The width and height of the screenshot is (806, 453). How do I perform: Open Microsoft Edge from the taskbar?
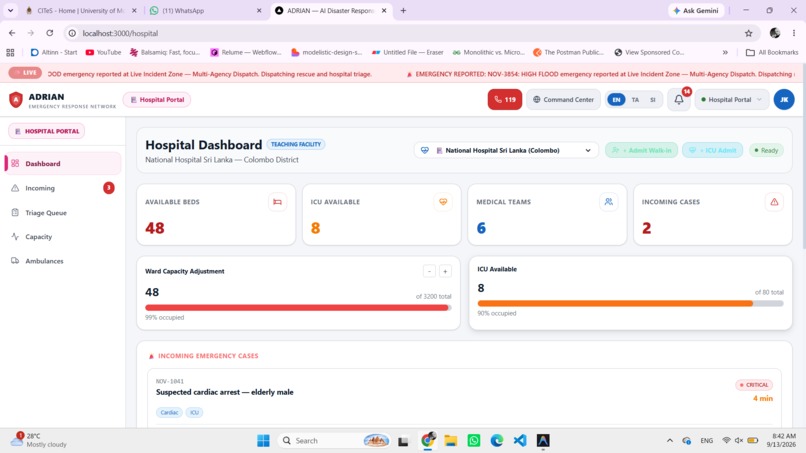(x=497, y=441)
